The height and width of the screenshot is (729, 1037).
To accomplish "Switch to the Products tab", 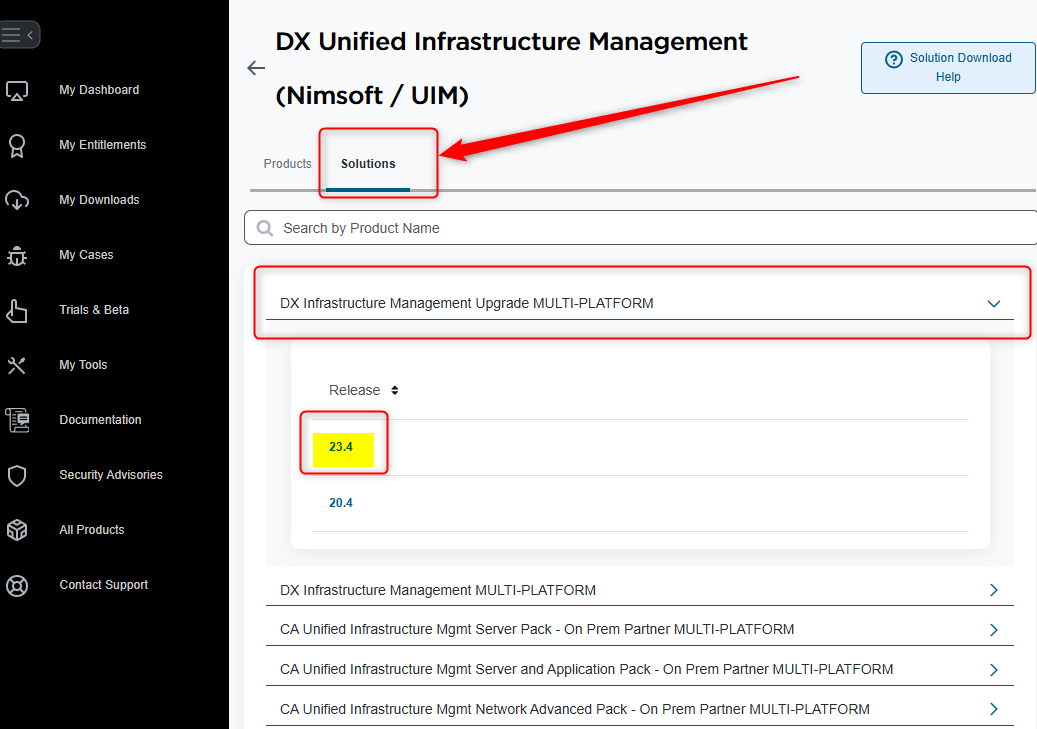I will click(x=287, y=163).
